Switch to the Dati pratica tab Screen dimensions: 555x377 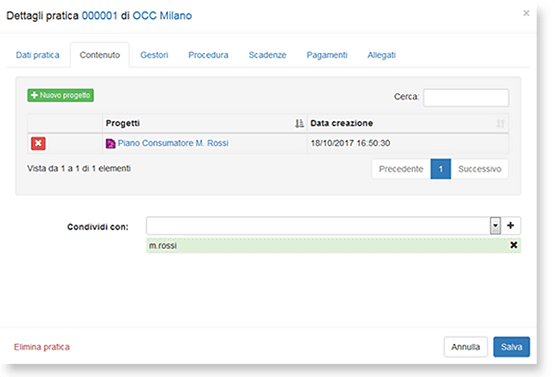(x=38, y=55)
